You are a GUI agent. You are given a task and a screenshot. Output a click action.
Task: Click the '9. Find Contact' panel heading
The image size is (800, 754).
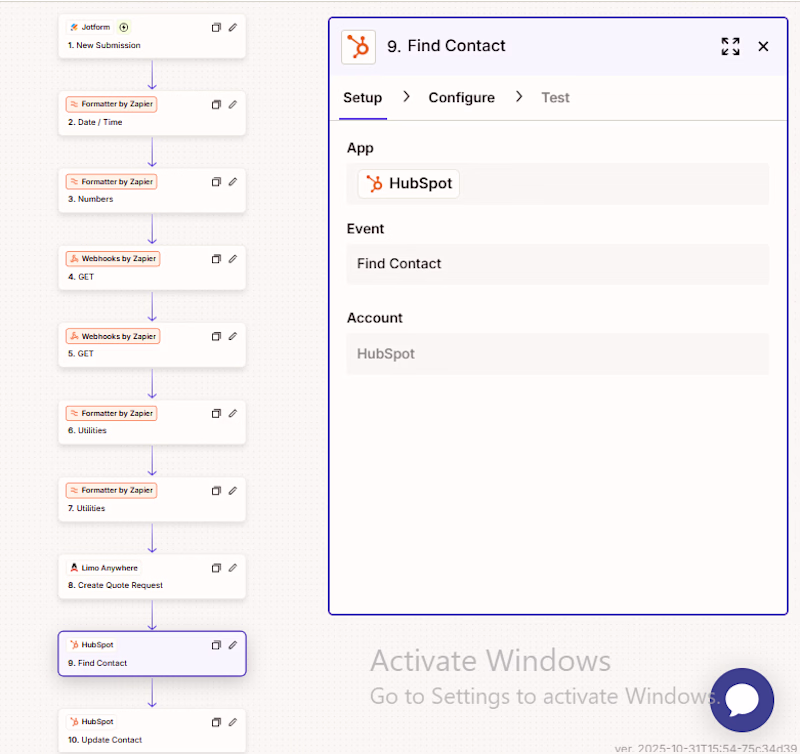446,46
